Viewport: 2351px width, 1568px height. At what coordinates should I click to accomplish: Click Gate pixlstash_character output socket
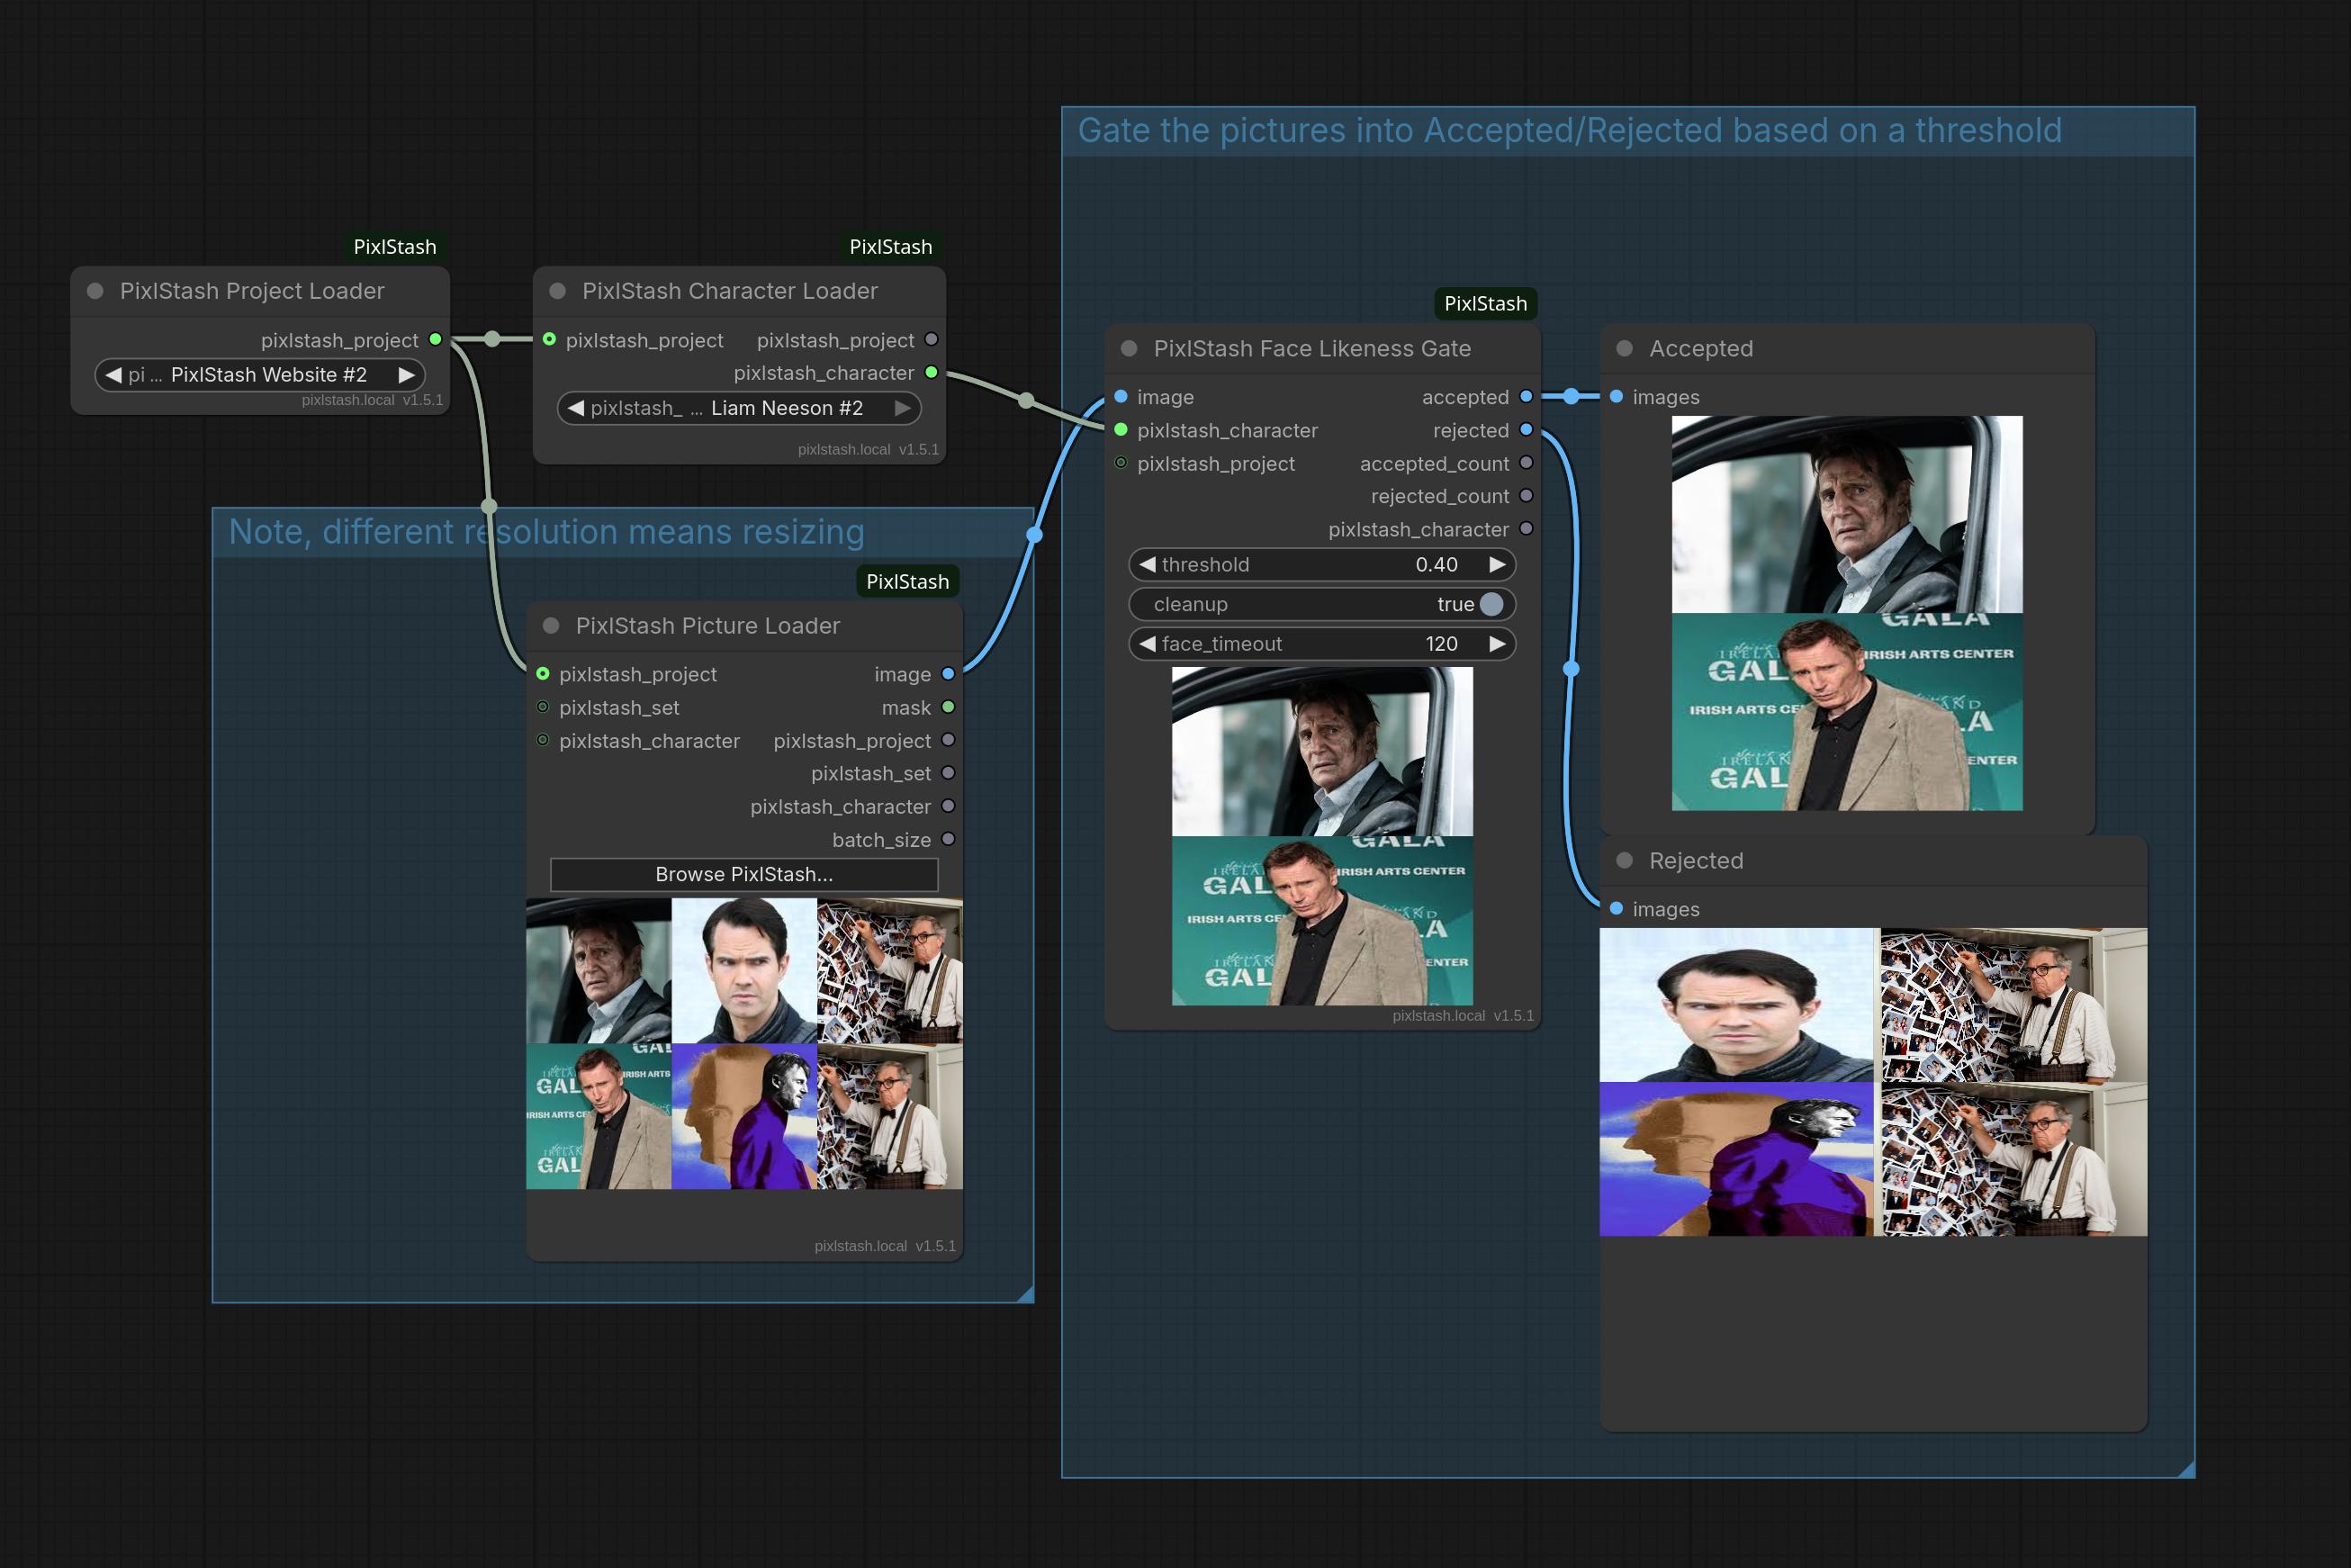pos(1526,529)
